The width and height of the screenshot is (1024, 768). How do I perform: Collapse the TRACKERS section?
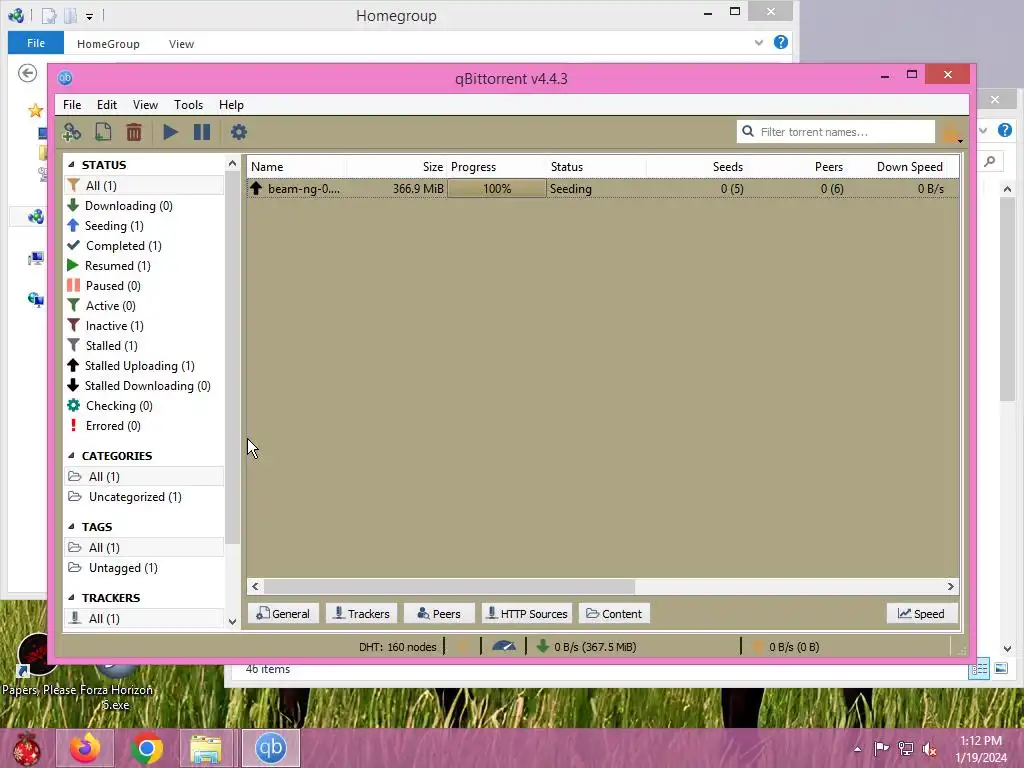[71, 598]
